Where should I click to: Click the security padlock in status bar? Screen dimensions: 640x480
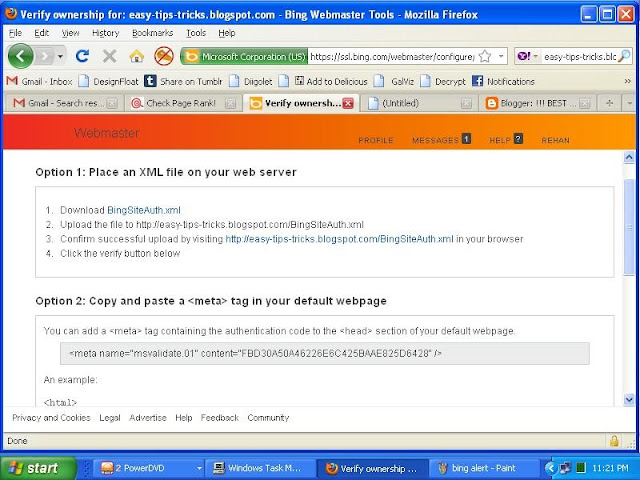point(614,441)
